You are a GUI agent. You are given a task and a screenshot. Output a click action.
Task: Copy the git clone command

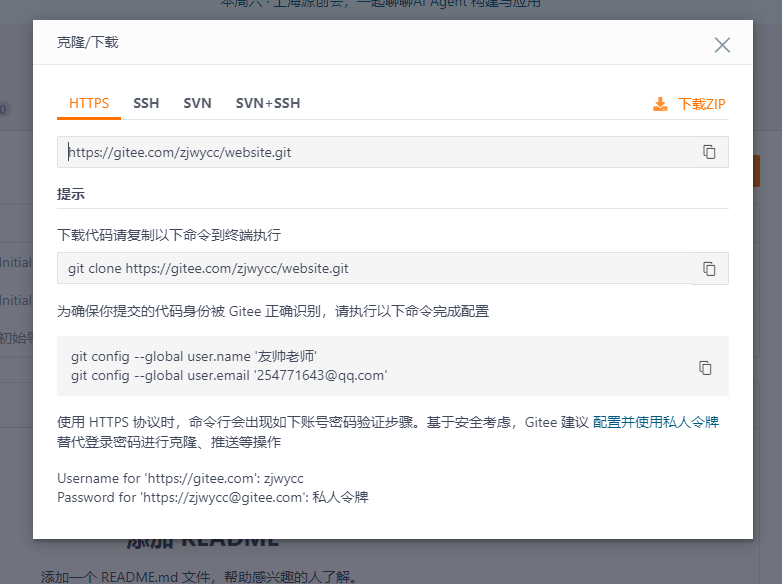[x=709, y=268]
